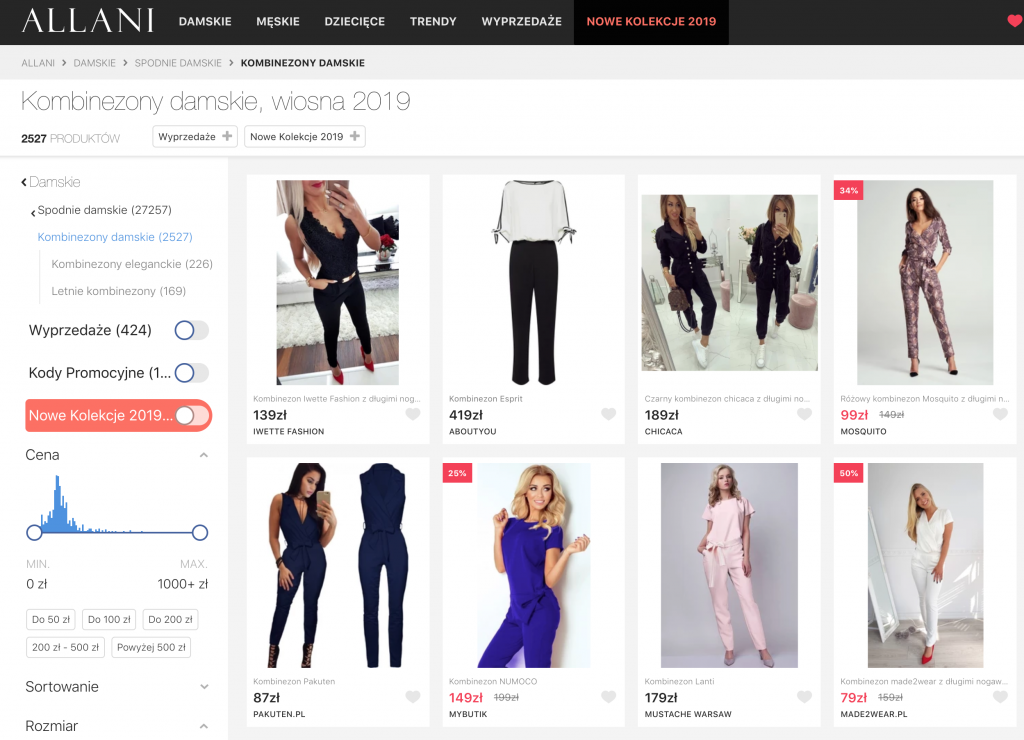Collapse the Cena filter section
Viewport: 1024px width, 740px height.
pyautogui.click(x=204, y=455)
